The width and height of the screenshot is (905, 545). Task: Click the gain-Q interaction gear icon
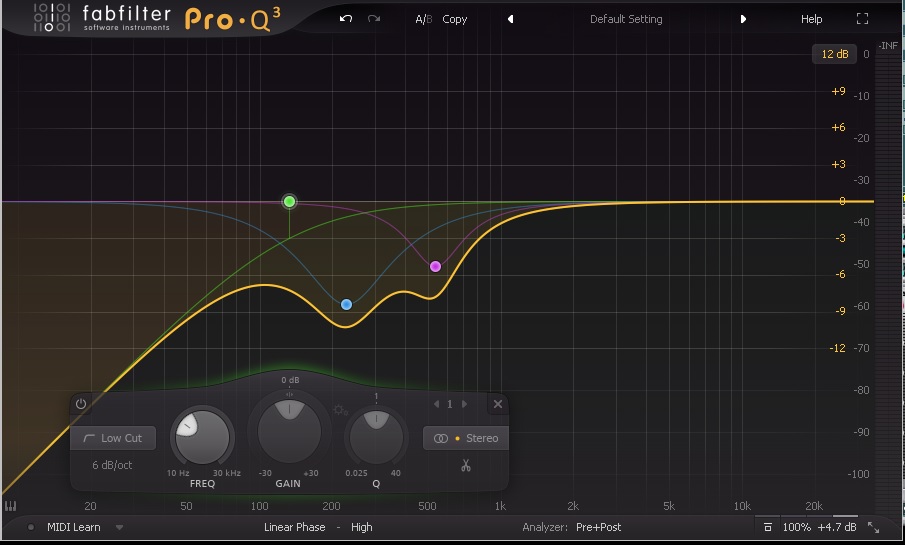pyautogui.click(x=340, y=410)
